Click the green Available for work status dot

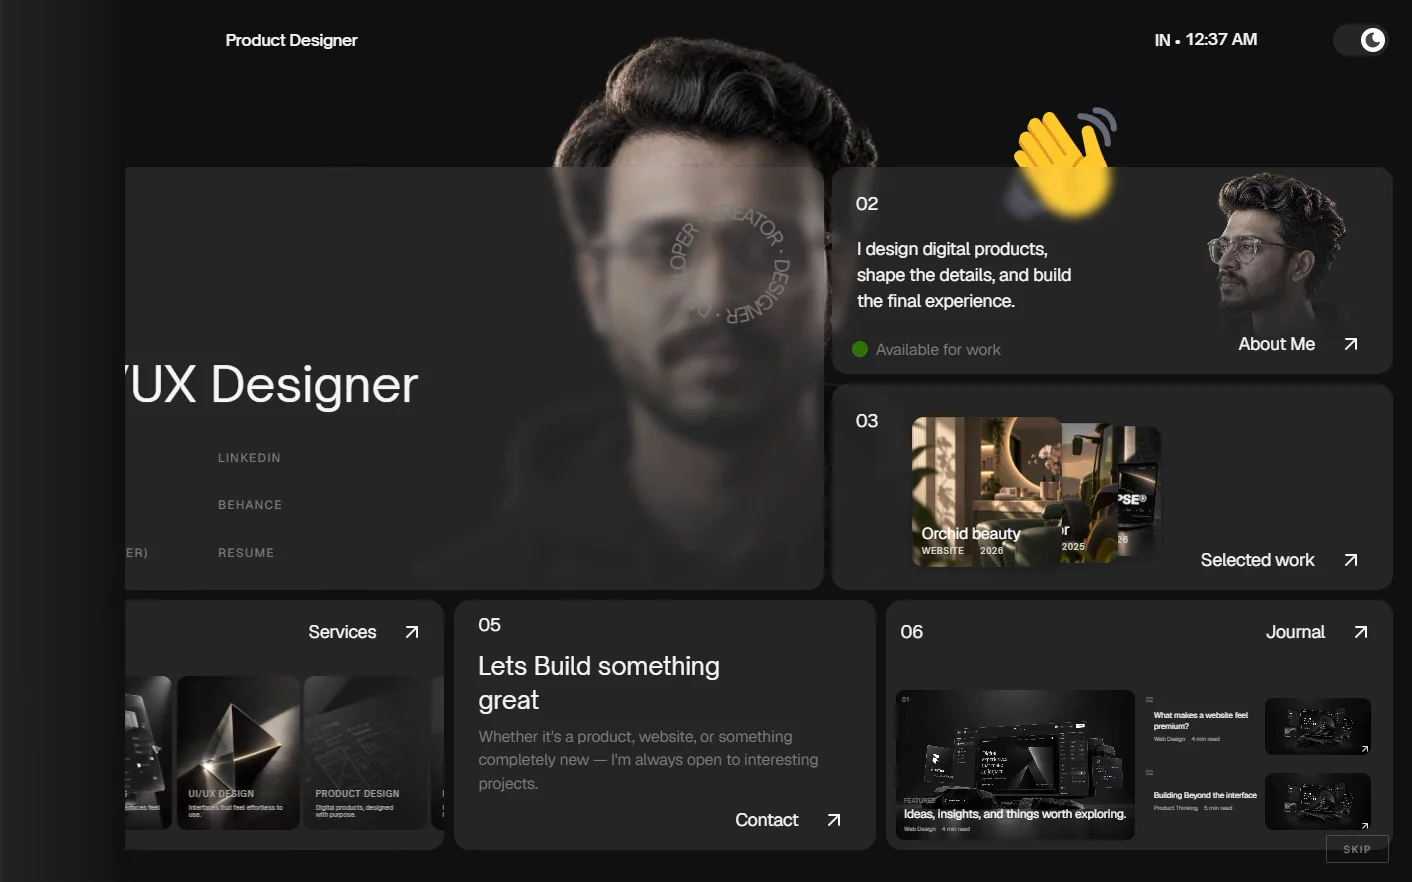click(860, 349)
